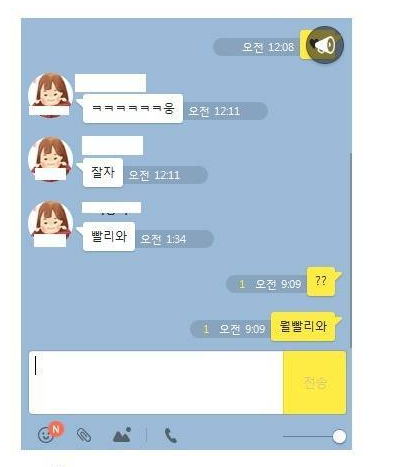Select the yellow 뭘빨리와 message bubble
Viewport: 407px width, 467px height.
[303, 327]
